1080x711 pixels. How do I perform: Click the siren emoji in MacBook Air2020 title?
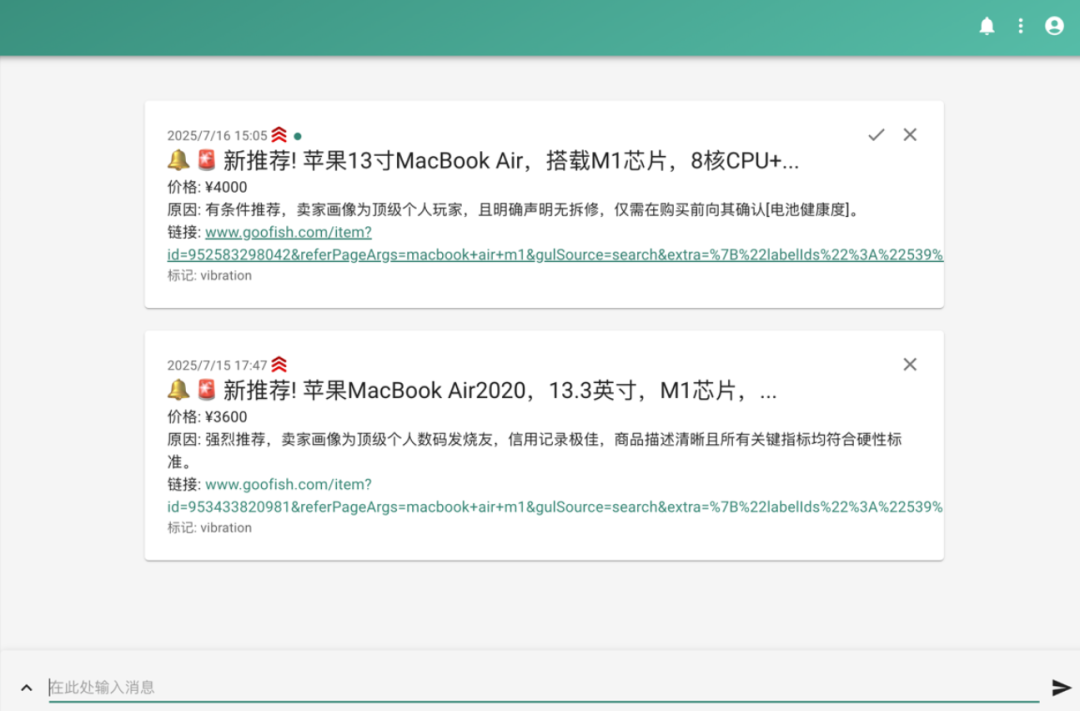coord(206,389)
